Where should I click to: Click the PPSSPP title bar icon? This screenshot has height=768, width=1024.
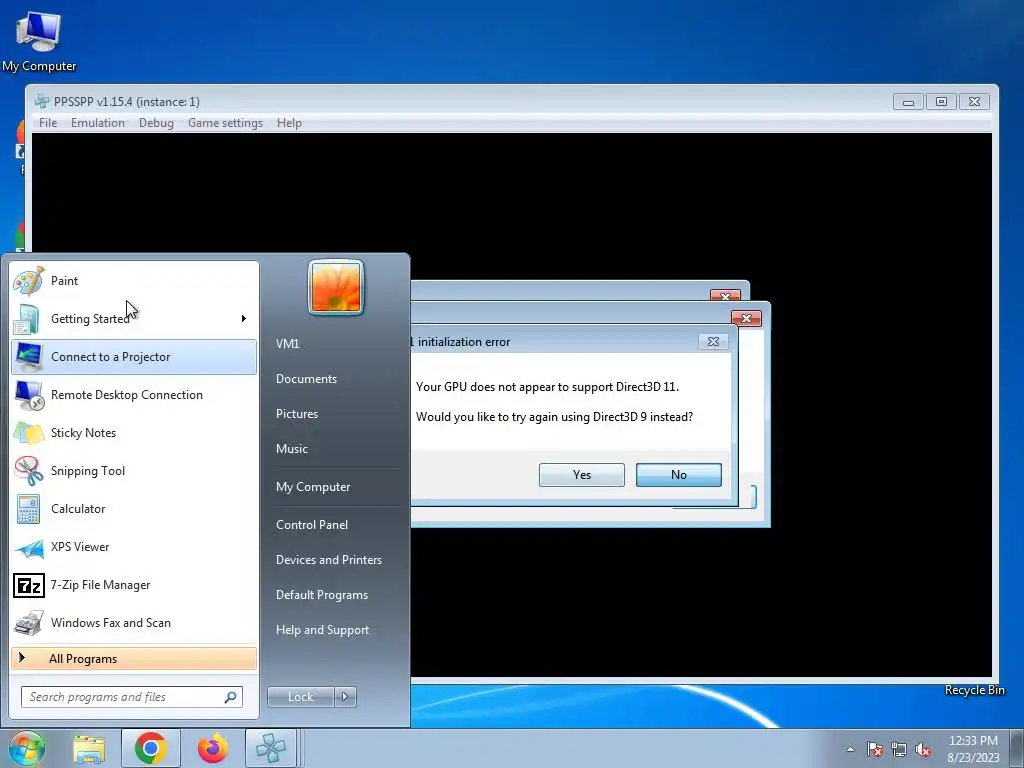point(42,101)
